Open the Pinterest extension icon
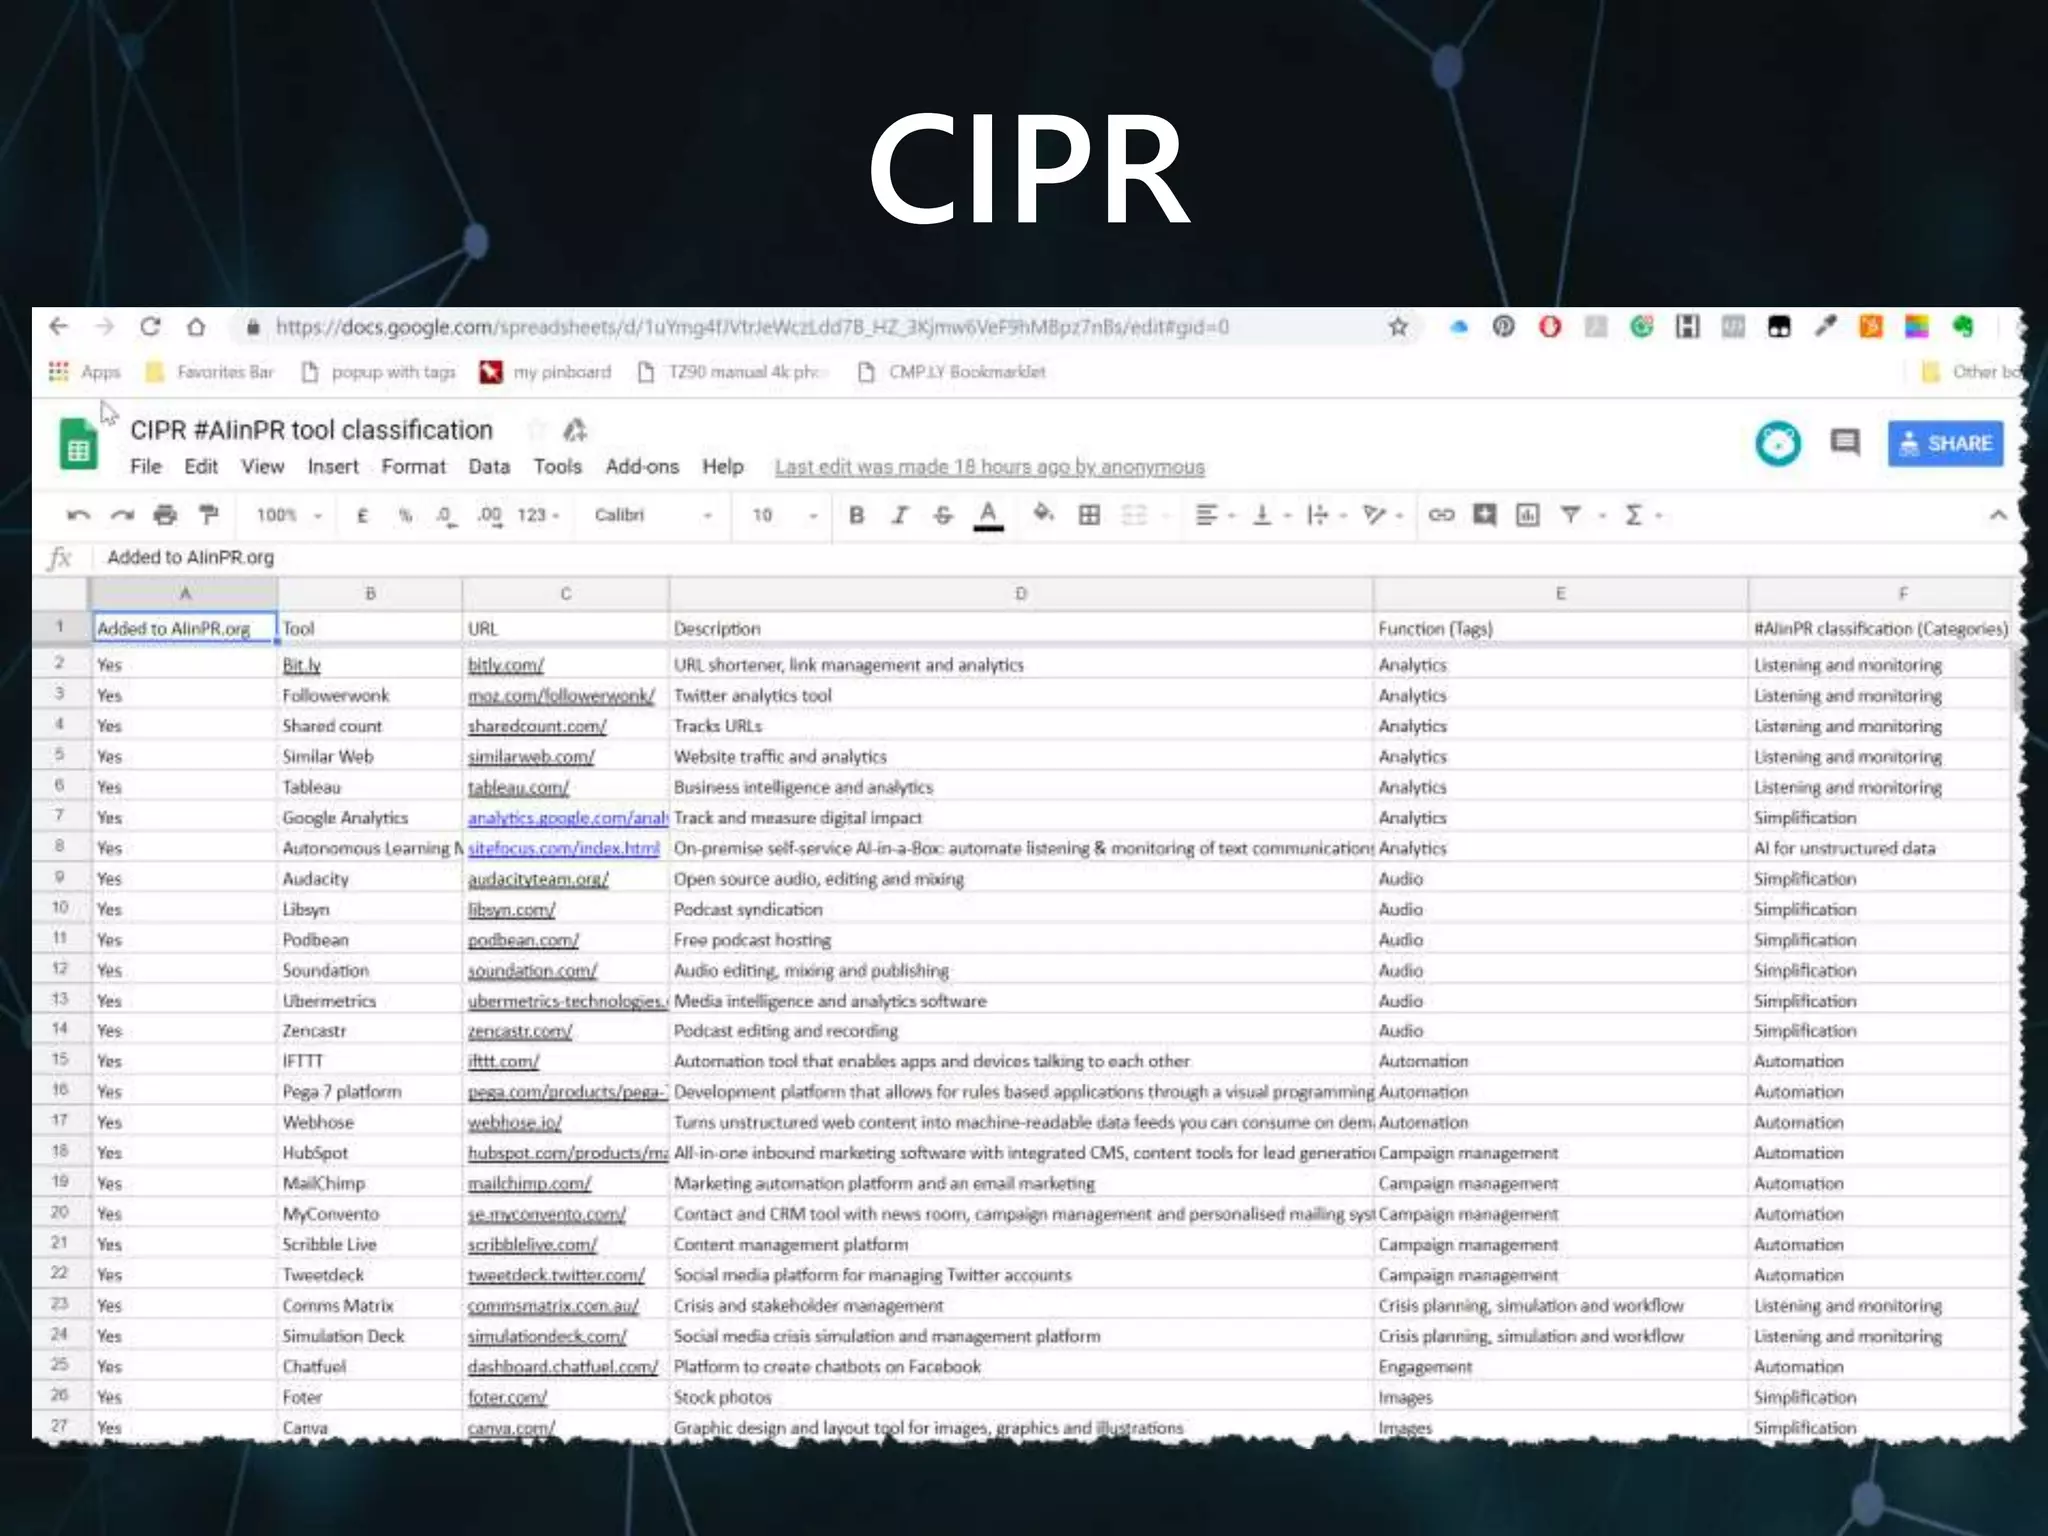 [1503, 327]
